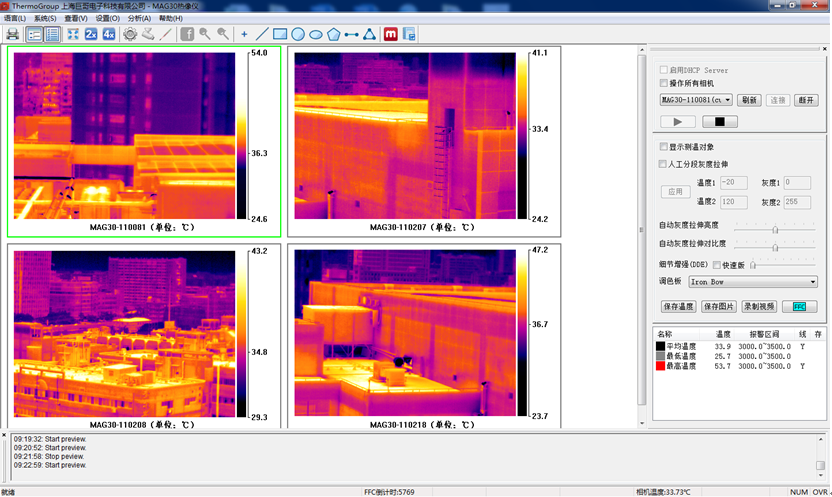Select the first list layout view icon
This screenshot has height=497, width=832.
pyautogui.click(x=34, y=34)
